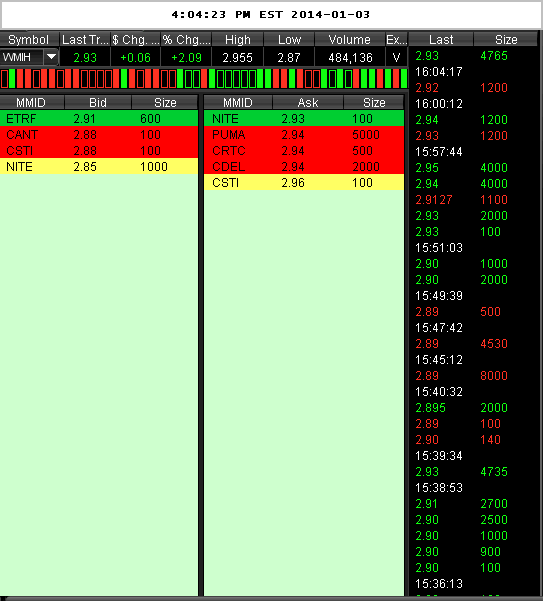Click the 15:36:13 timestamp
Viewport: 543px width, 601px height.
(x=439, y=584)
